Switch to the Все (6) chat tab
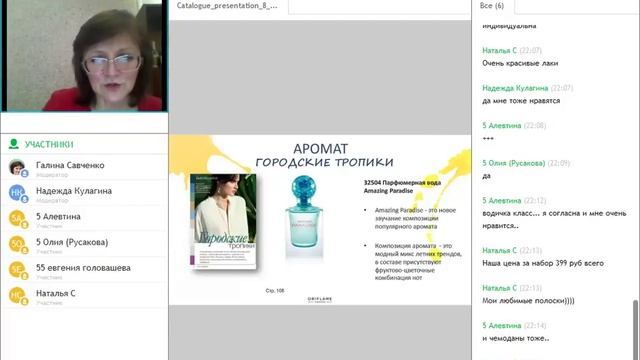This screenshot has width=640, height=360. 492,6
